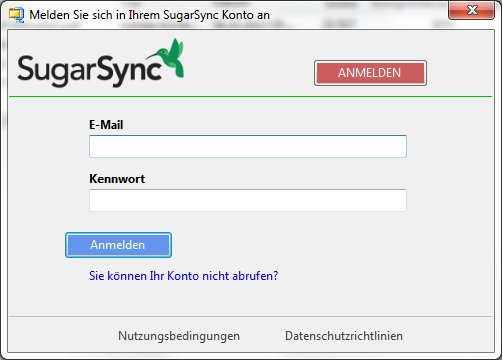The width and height of the screenshot is (503, 360).
Task: Focus the E-Mail input field
Action: [248, 146]
